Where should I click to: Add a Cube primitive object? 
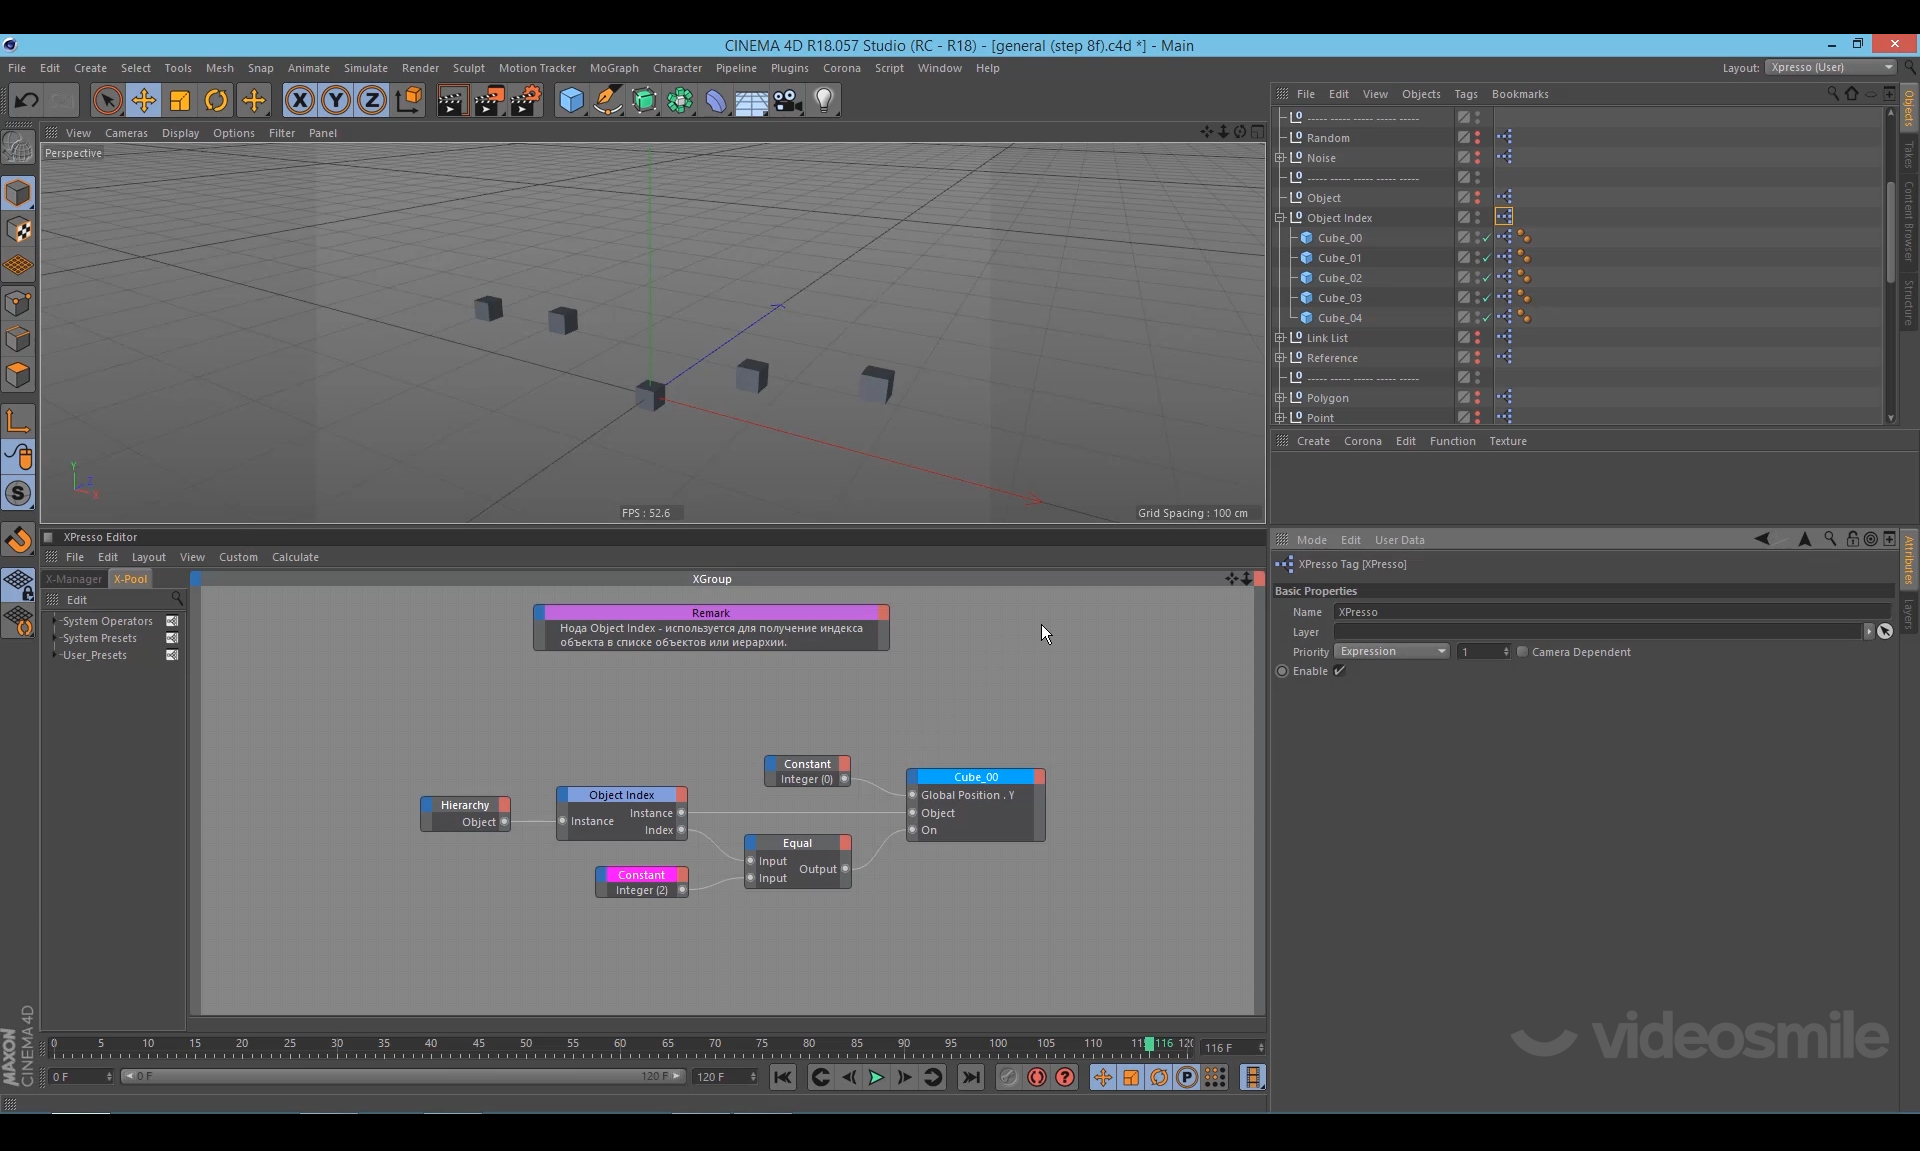(571, 100)
